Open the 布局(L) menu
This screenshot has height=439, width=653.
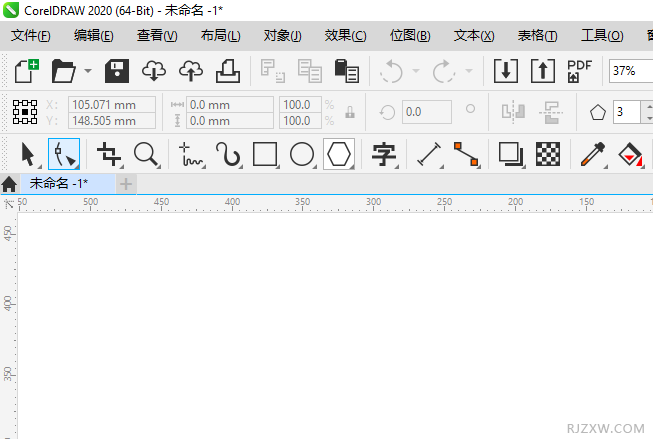point(220,36)
